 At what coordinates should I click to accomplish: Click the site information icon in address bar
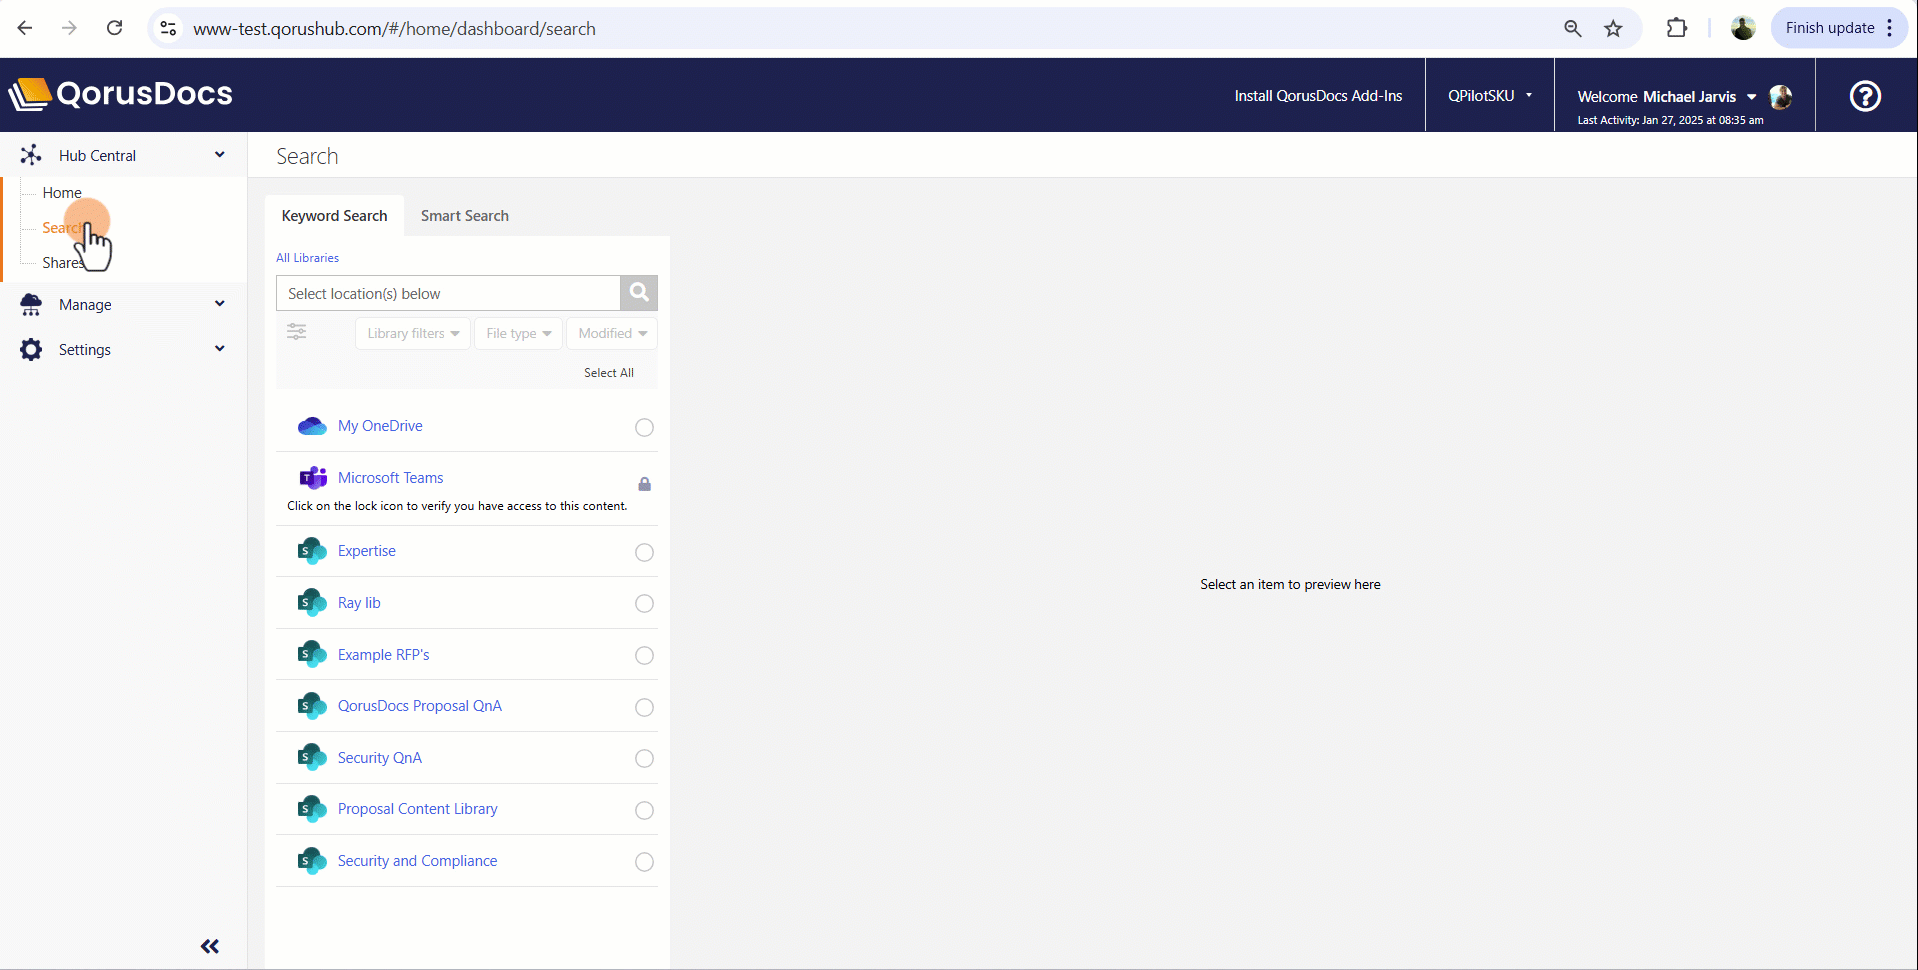pos(168,28)
